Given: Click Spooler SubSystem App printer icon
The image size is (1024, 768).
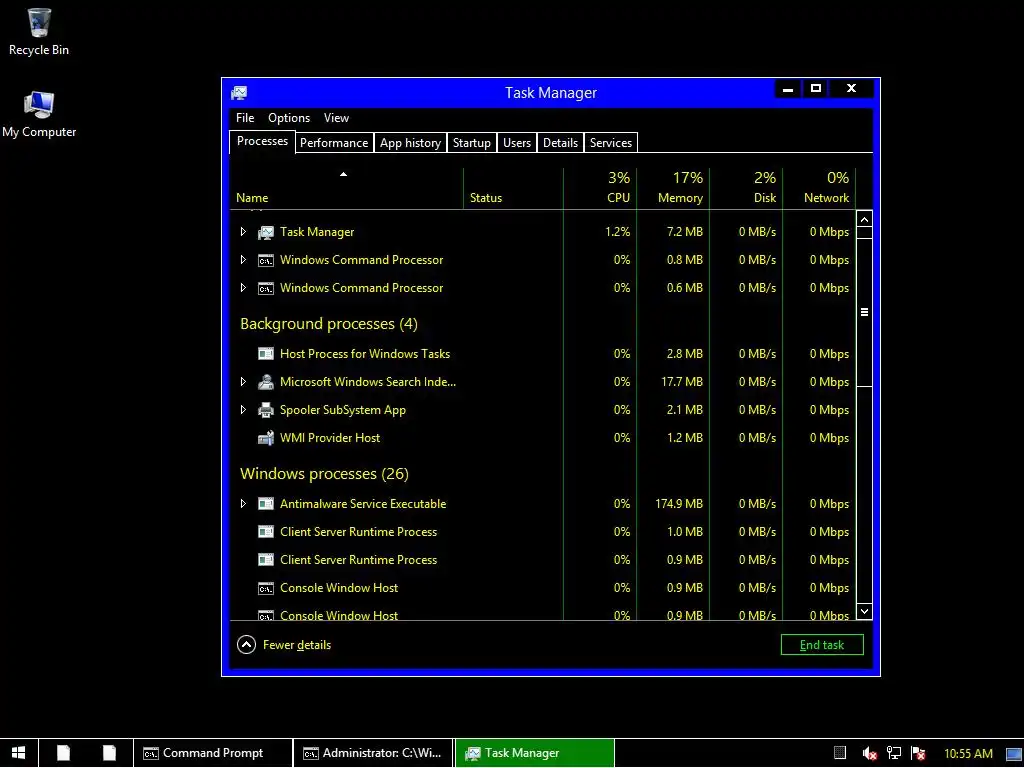Looking at the screenshot, I should click(266, 410).
